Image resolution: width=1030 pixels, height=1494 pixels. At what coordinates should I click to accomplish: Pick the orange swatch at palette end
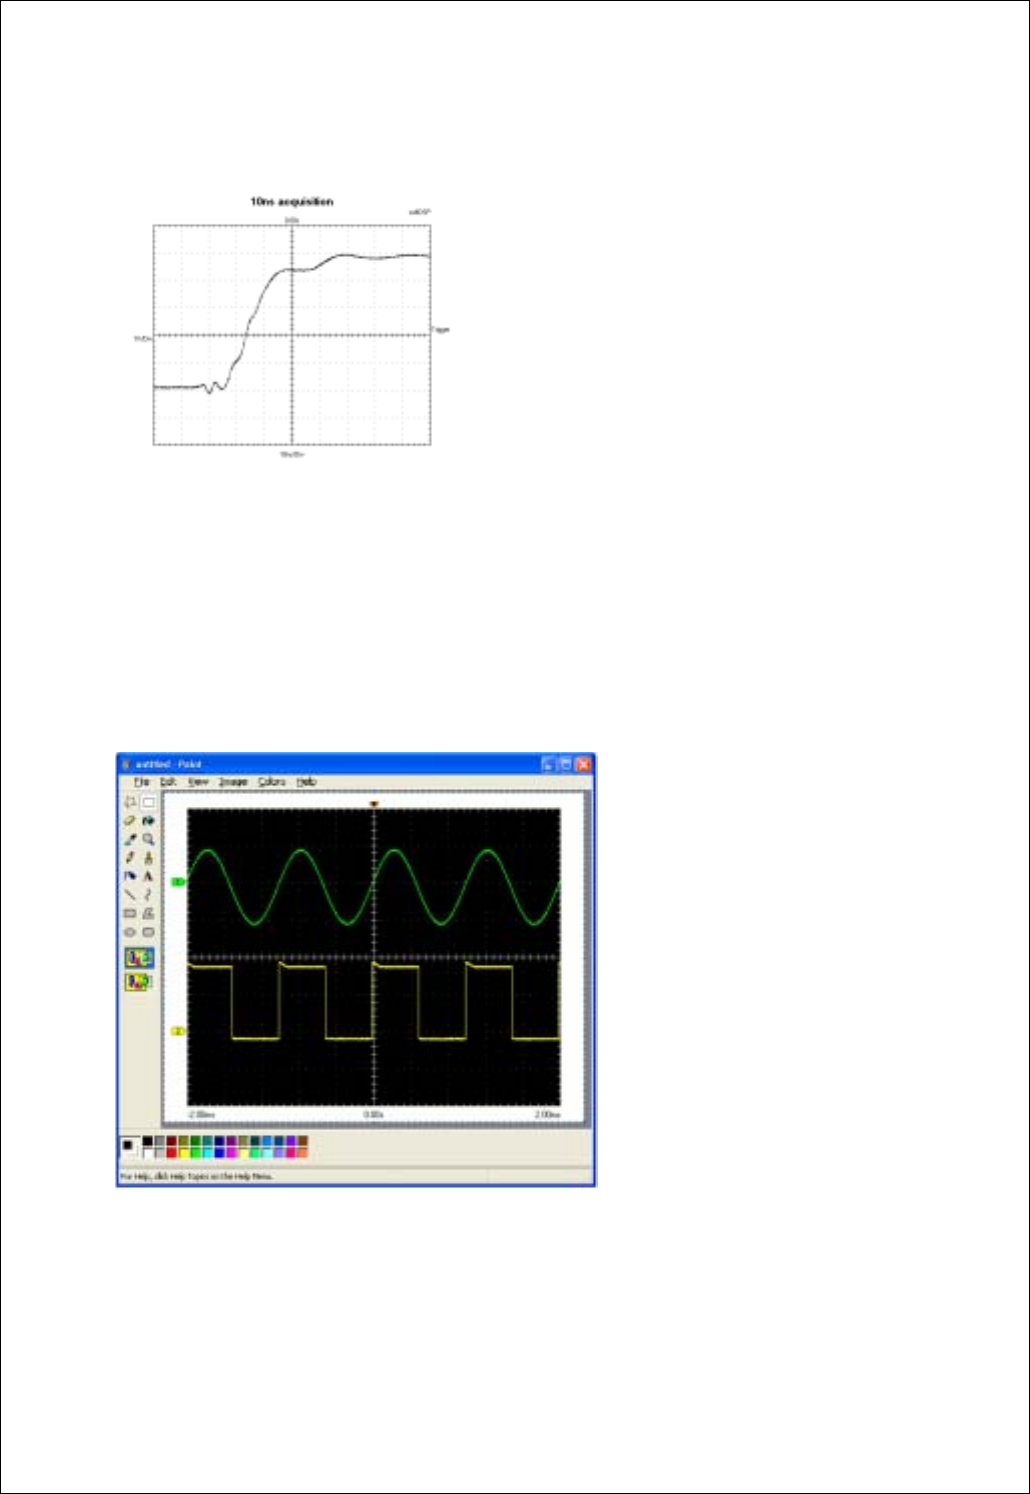point(302,1153)
